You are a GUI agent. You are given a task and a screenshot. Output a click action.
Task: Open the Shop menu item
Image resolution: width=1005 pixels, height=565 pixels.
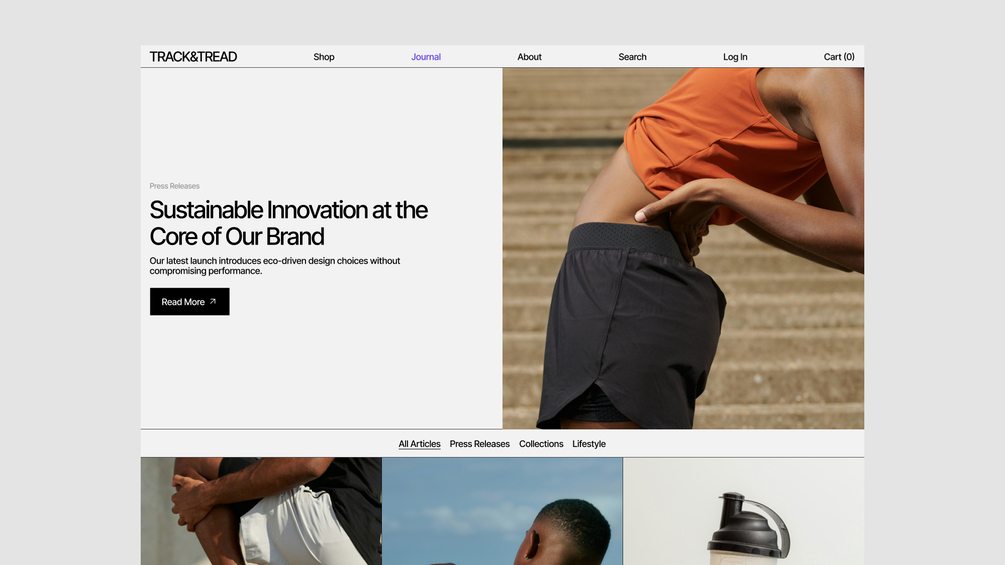(324, 56)
